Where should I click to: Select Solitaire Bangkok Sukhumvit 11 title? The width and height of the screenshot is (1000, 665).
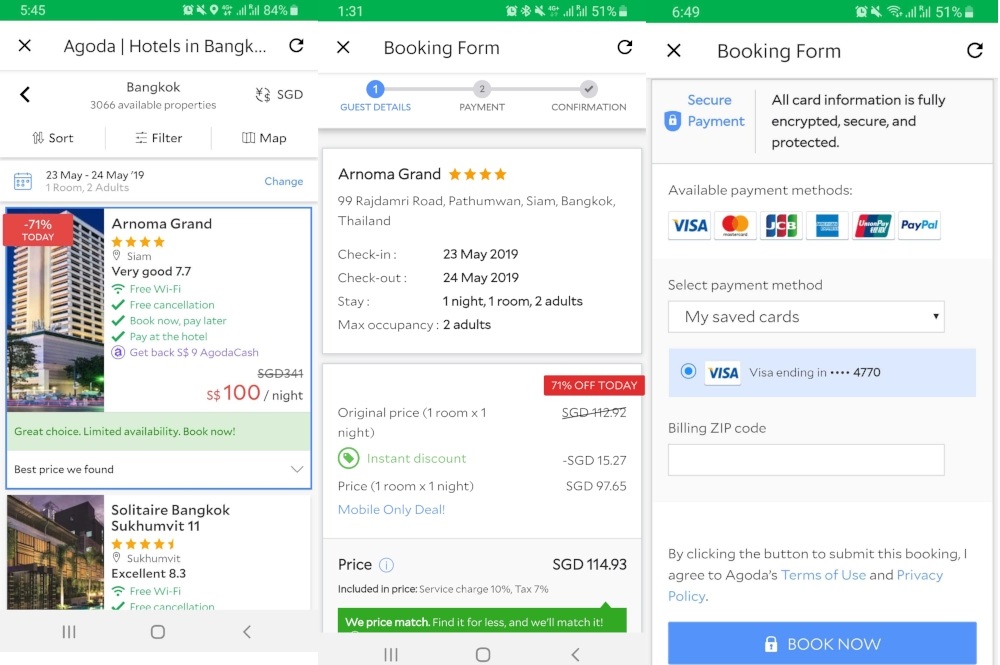pos(170,518)
